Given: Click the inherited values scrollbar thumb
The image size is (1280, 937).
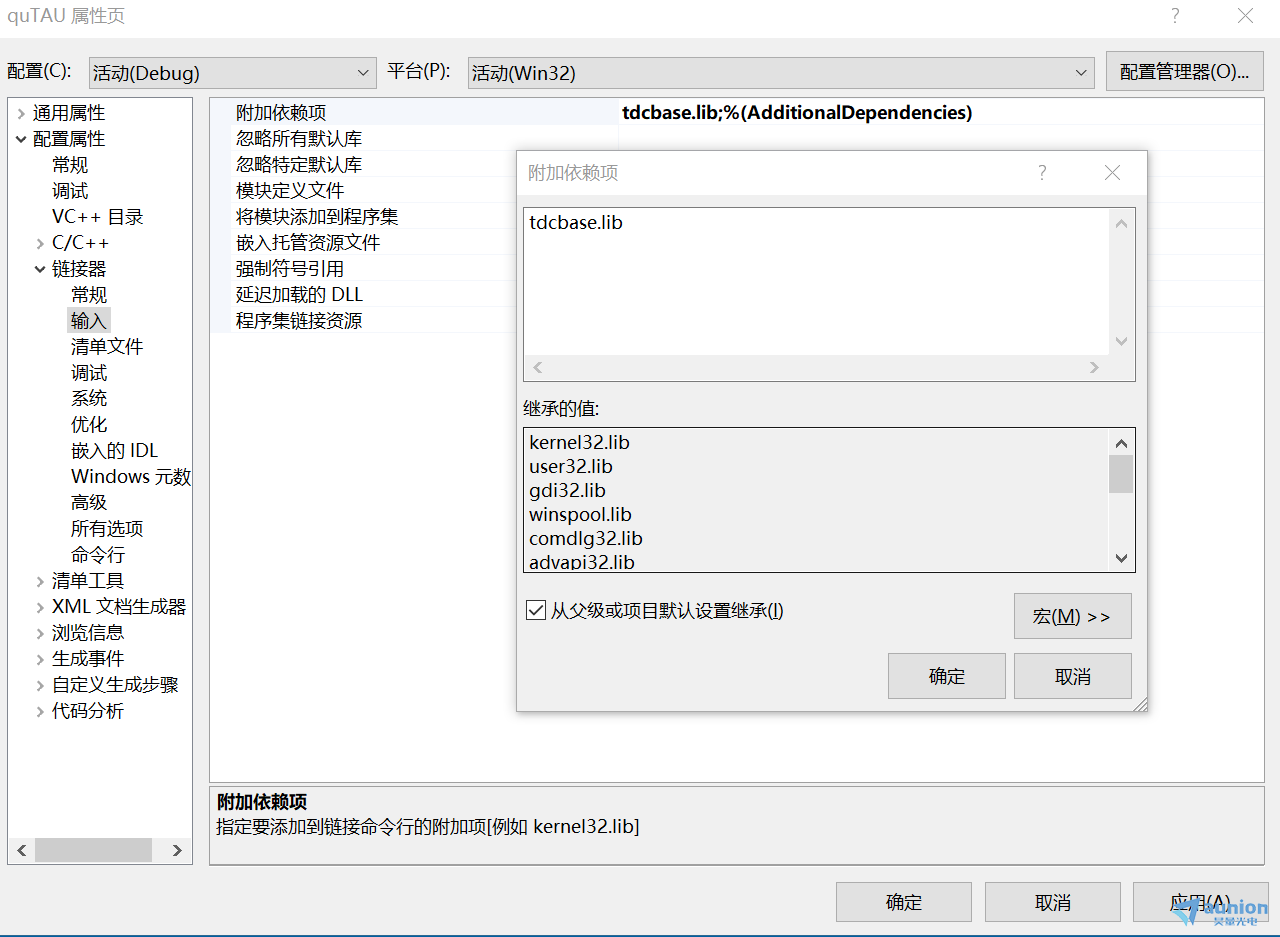Looking at the screenshot, I should pyautogui.click(x=1121, y=474).
